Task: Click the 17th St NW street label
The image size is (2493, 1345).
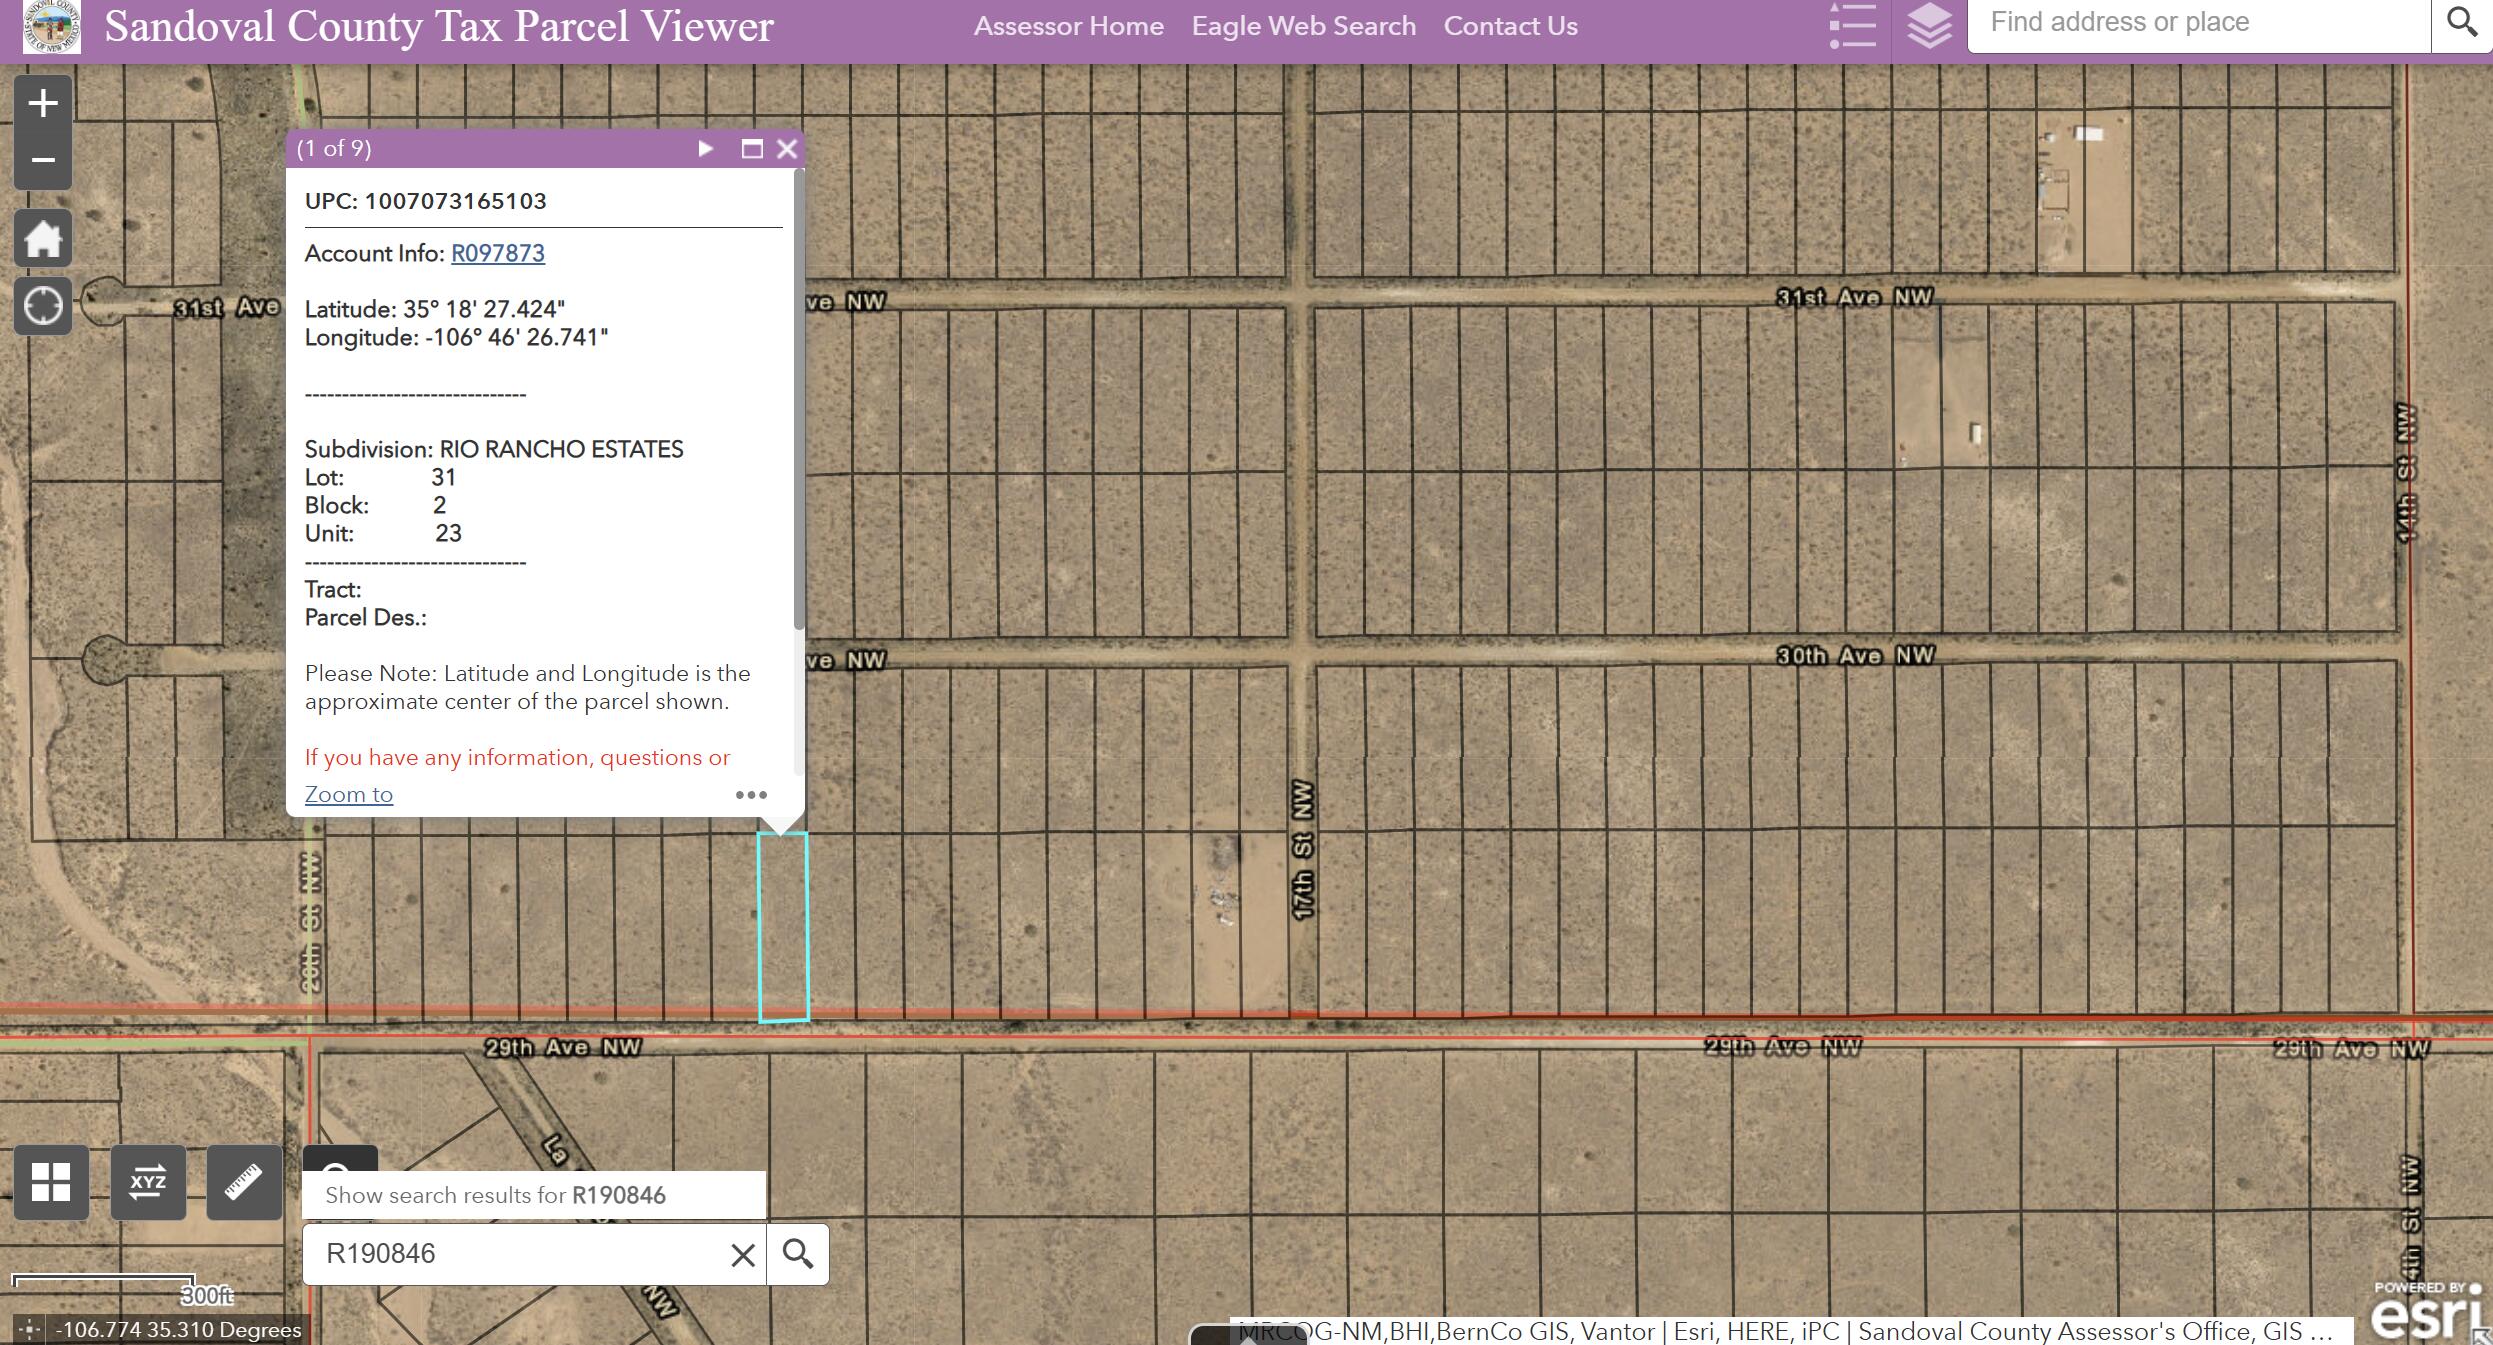Action: [1301, 849]
